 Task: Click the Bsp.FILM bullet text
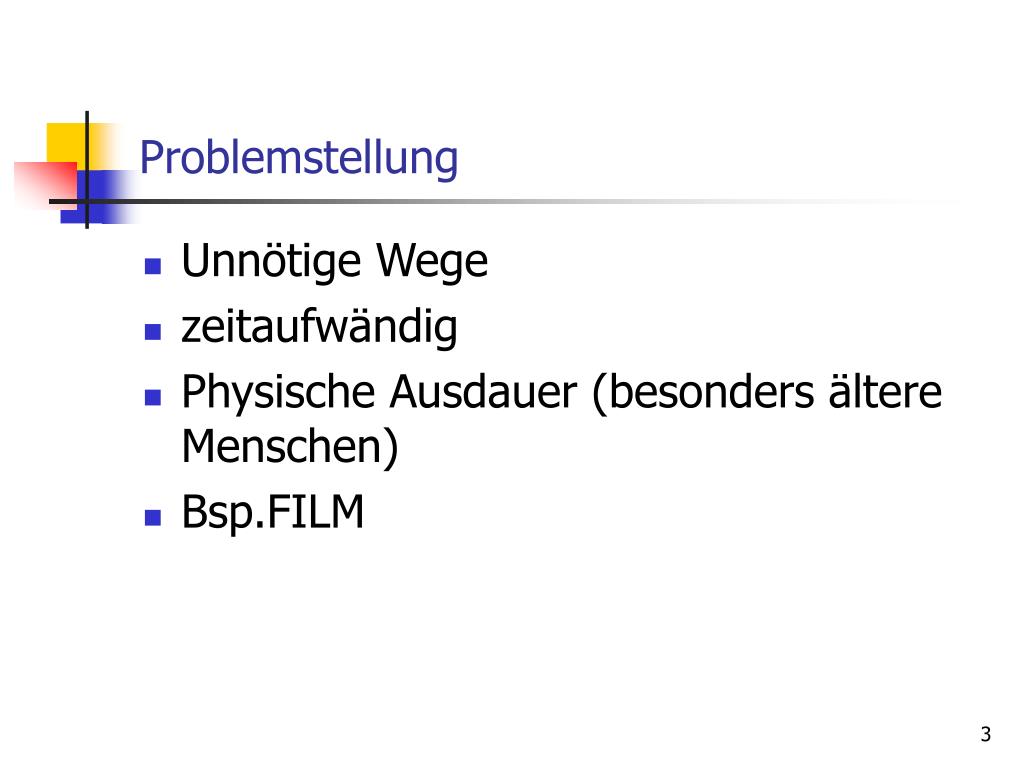(x=272, y=511)
